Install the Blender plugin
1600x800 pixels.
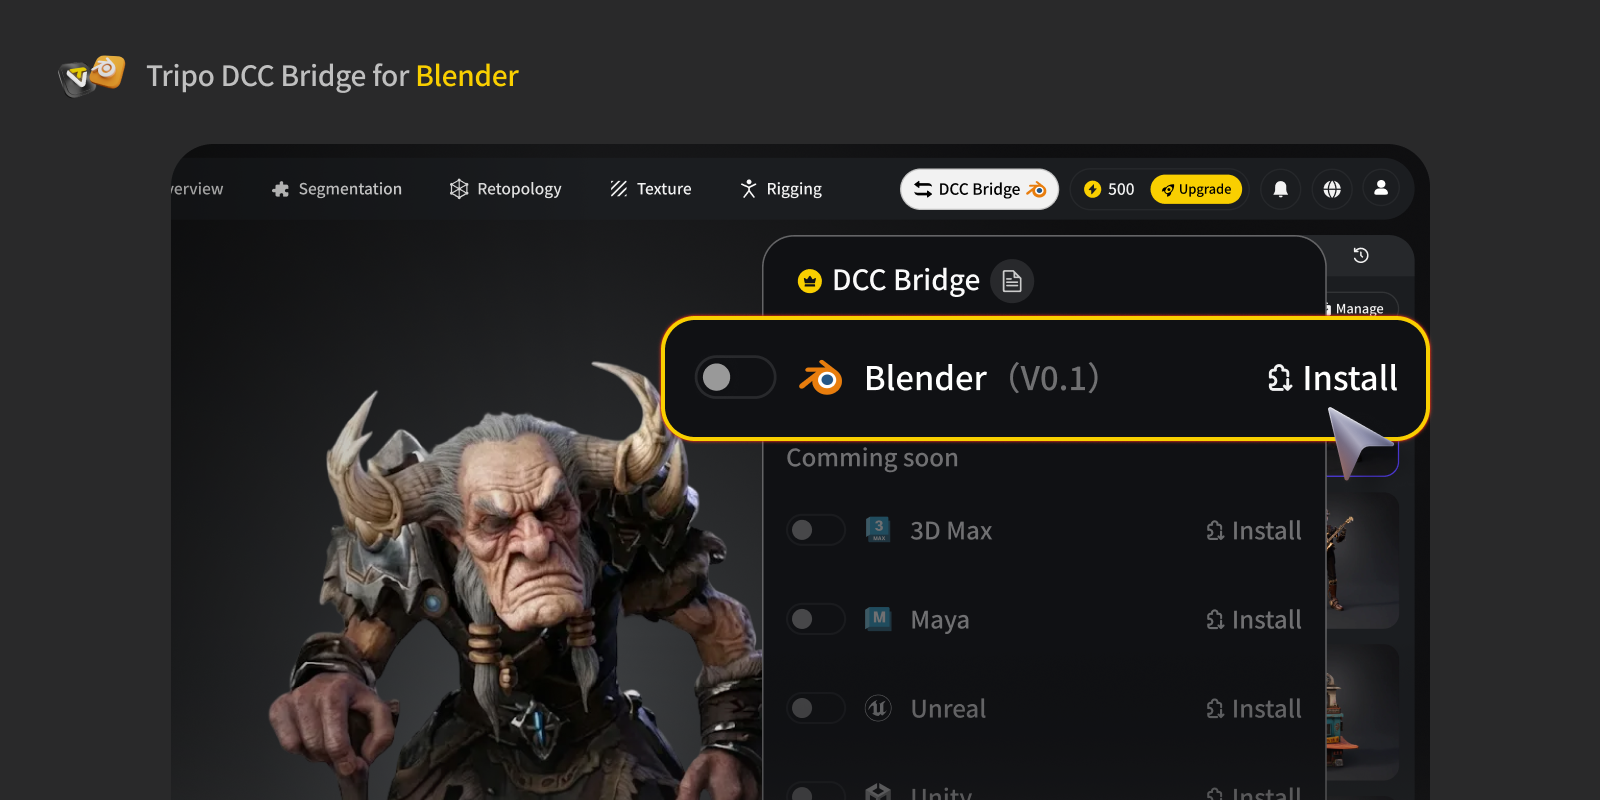coord(1333,378)
